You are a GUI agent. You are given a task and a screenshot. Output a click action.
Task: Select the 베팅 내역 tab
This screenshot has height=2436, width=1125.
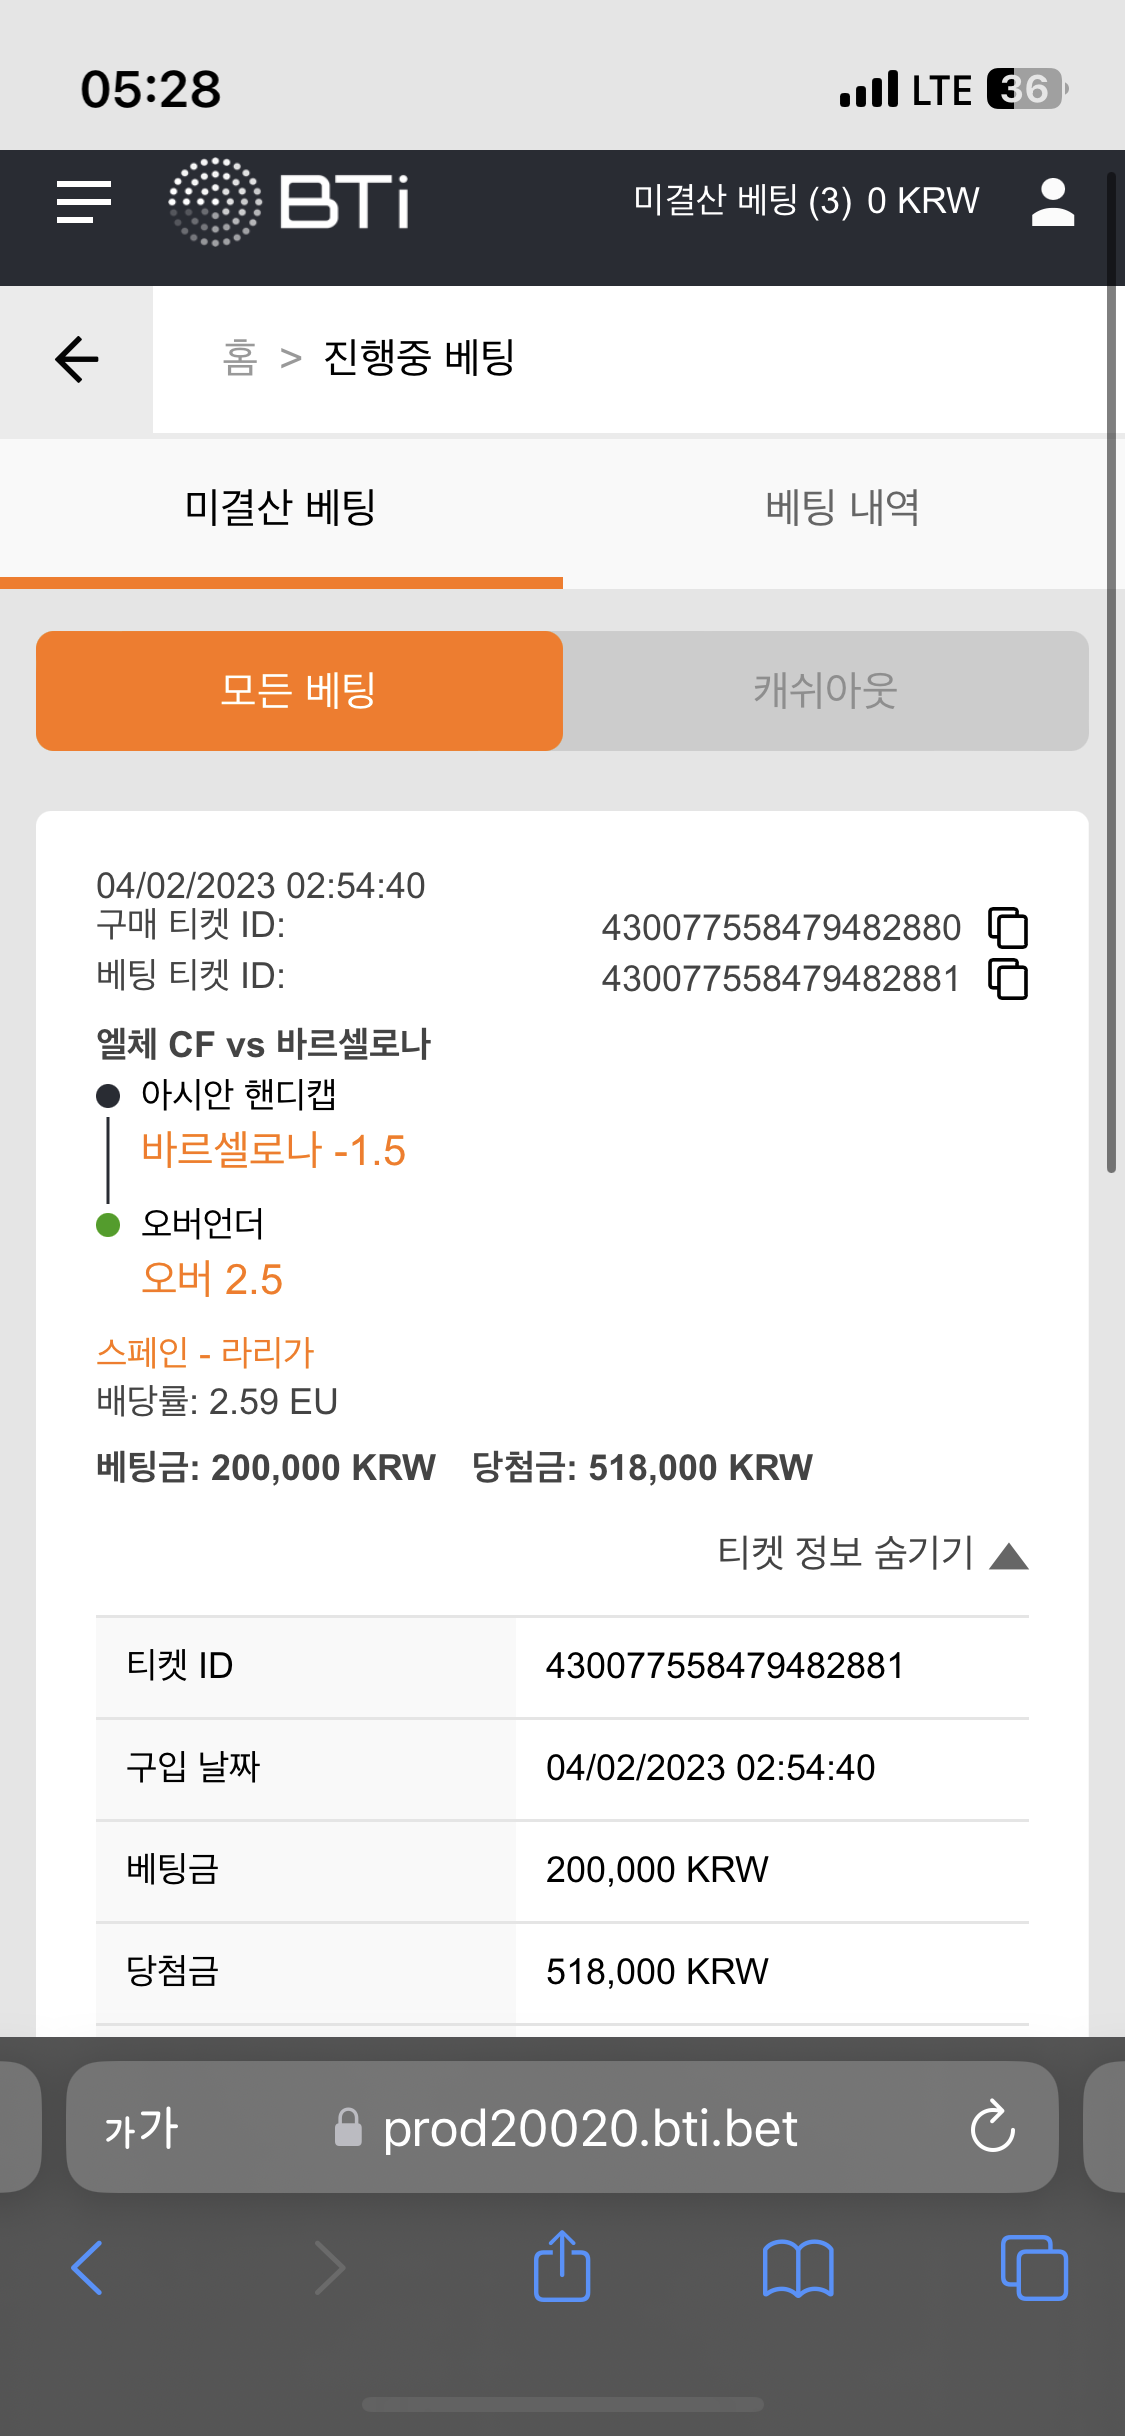coord(843,509)
